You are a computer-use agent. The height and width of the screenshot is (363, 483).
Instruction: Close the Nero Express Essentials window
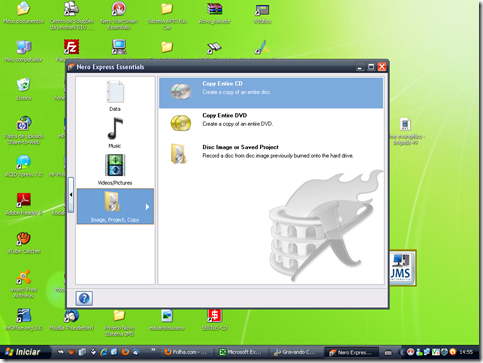[x=382, y=67]
